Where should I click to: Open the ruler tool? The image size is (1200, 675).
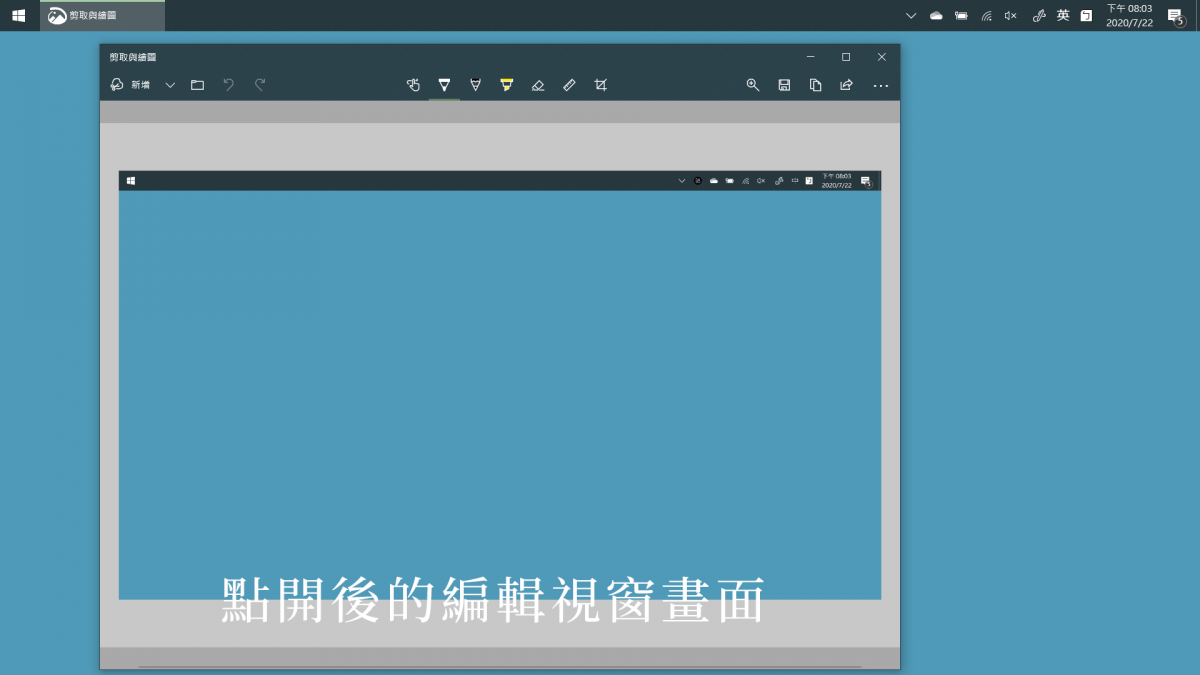point(569,85)
